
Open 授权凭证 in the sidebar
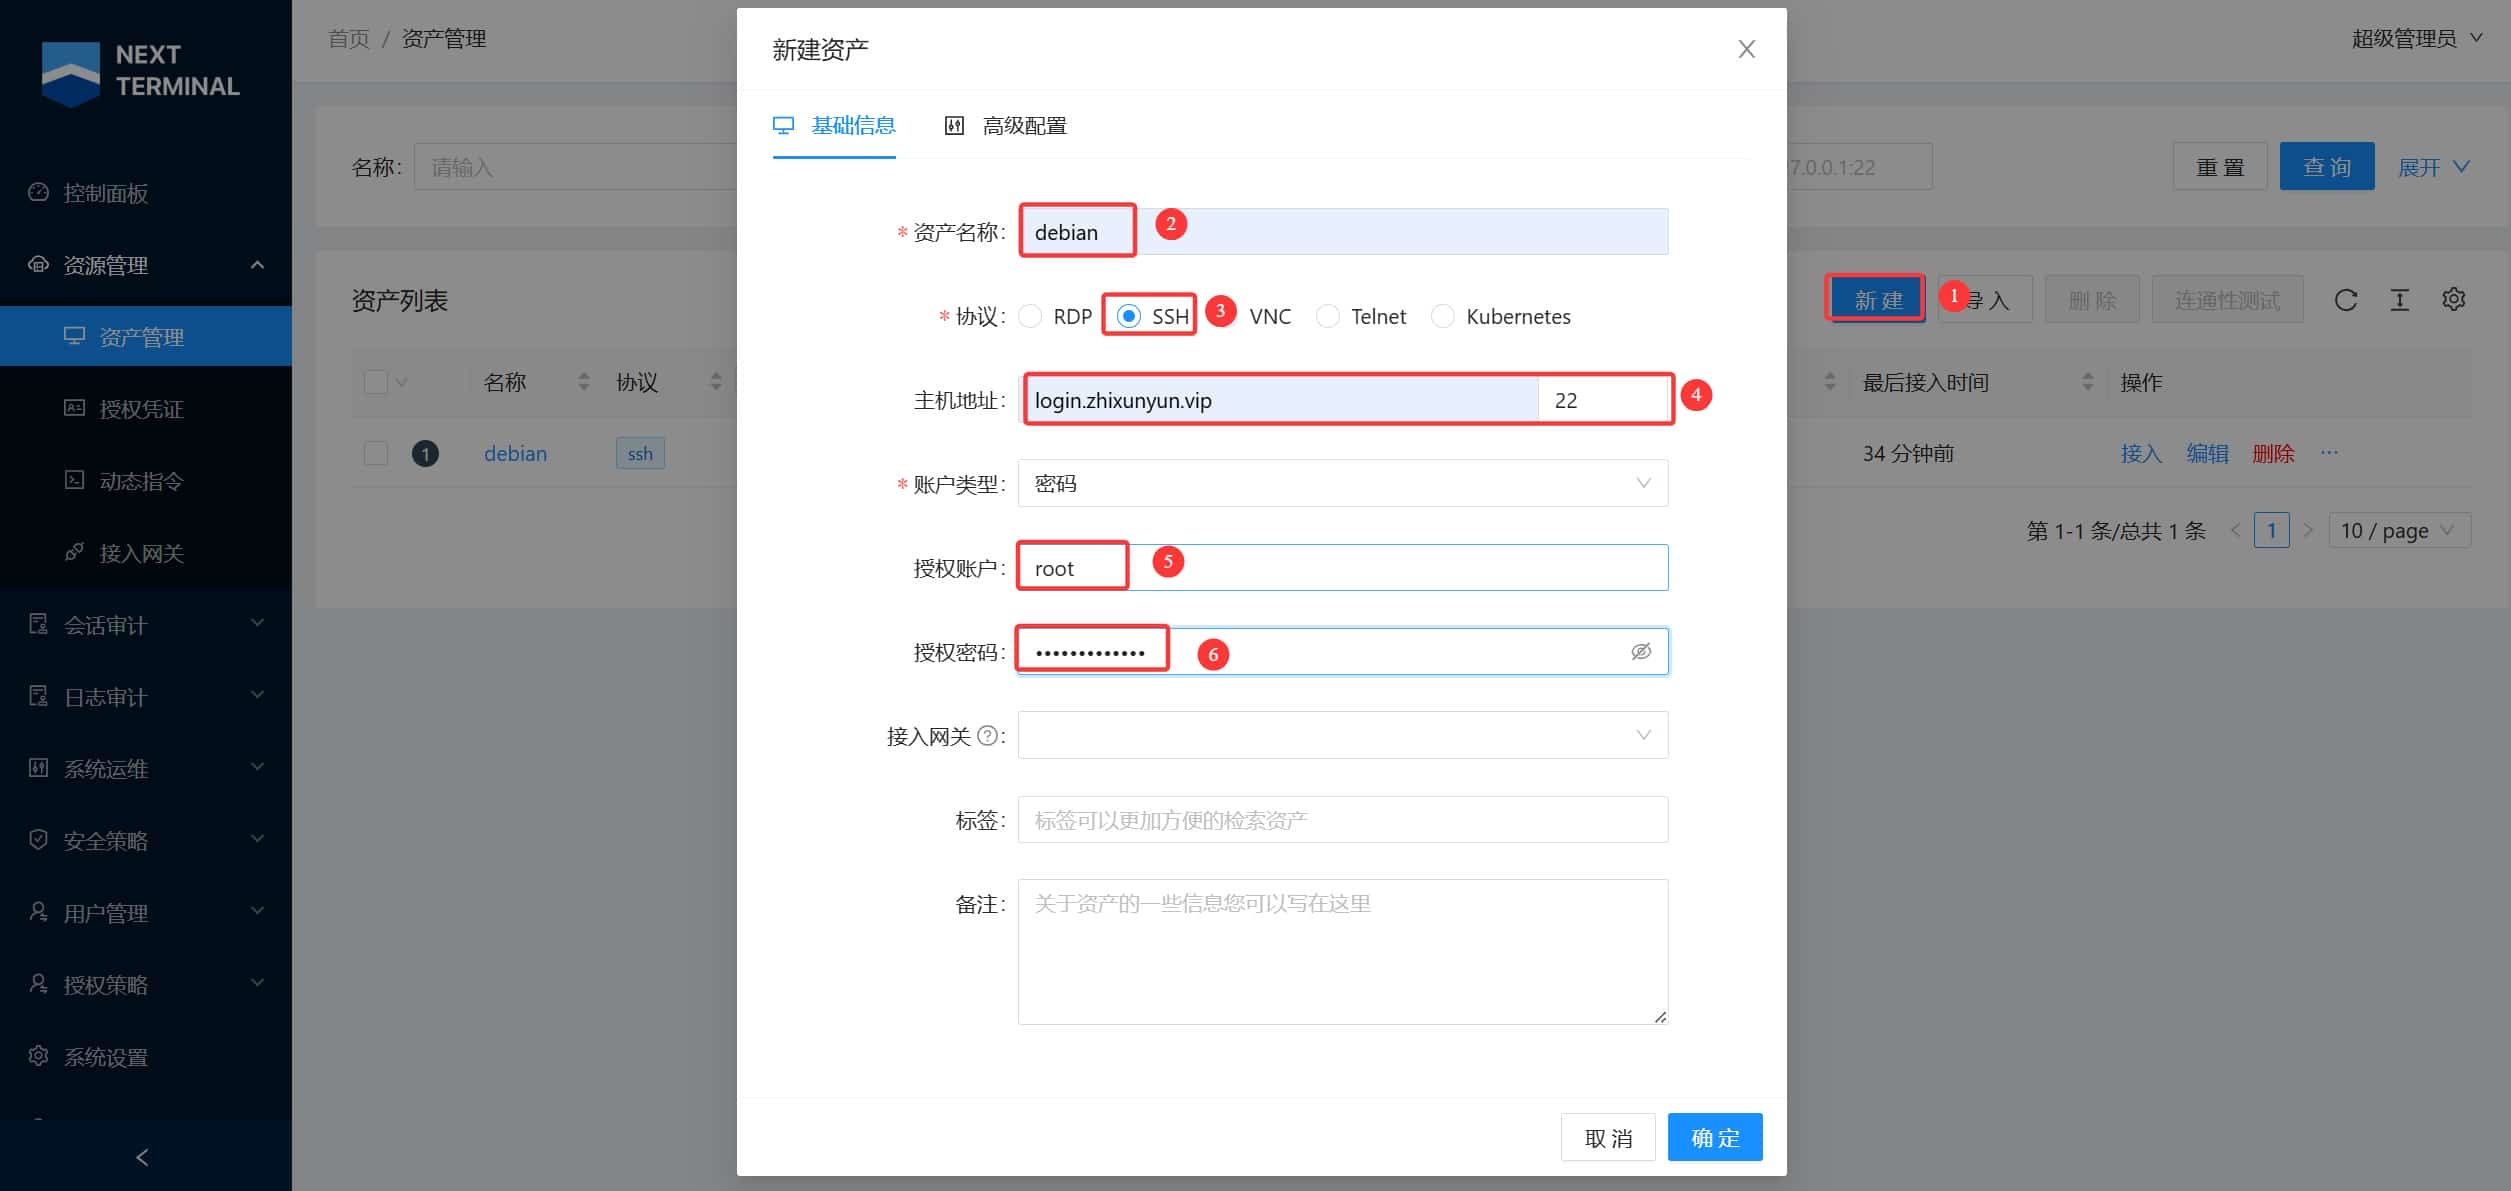141,409
